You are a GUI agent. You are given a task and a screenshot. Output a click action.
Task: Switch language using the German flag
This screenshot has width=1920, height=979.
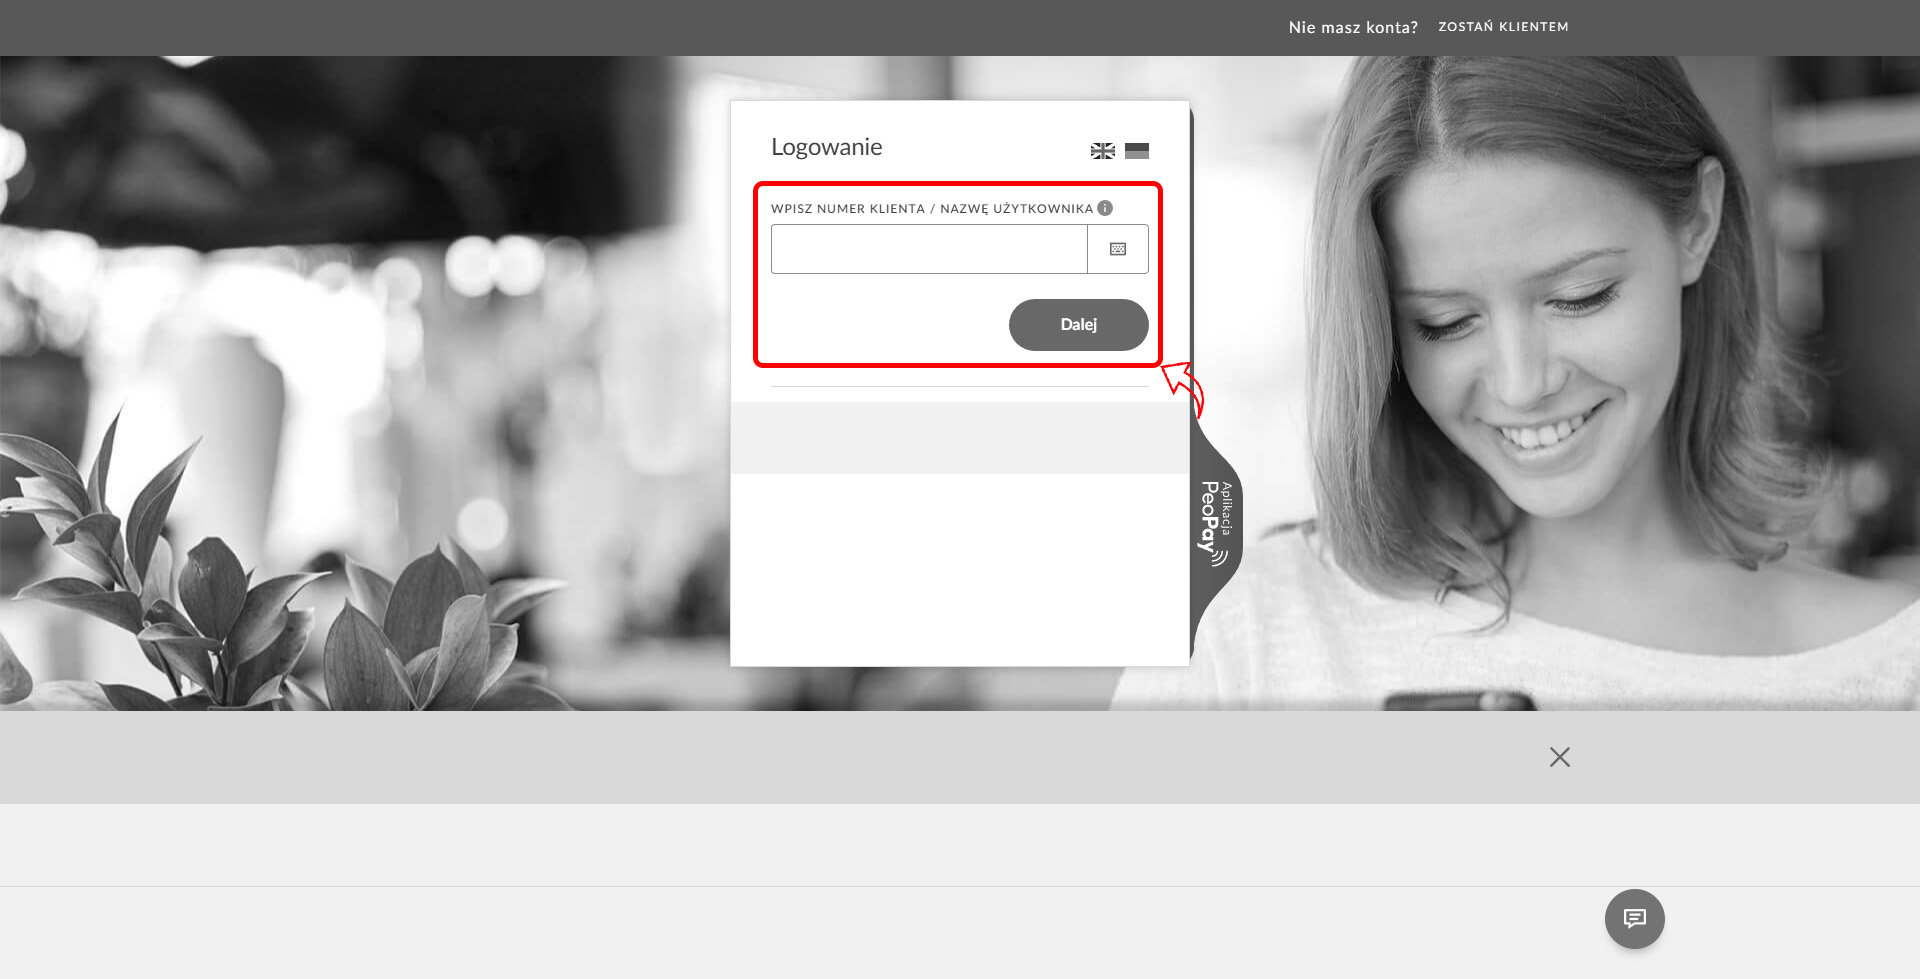(x=1136, y=151)
